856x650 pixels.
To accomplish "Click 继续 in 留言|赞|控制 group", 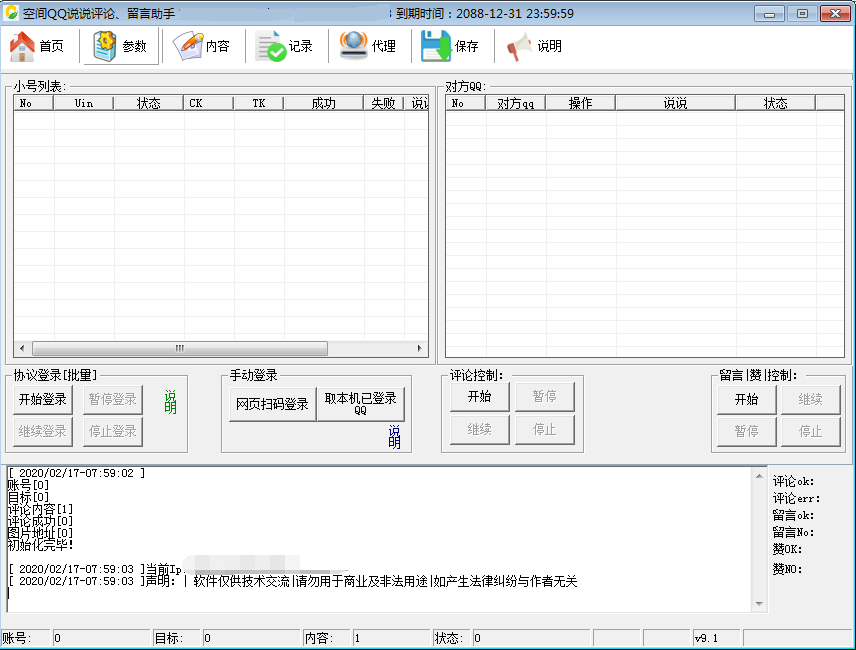I will tap(810, 399).
